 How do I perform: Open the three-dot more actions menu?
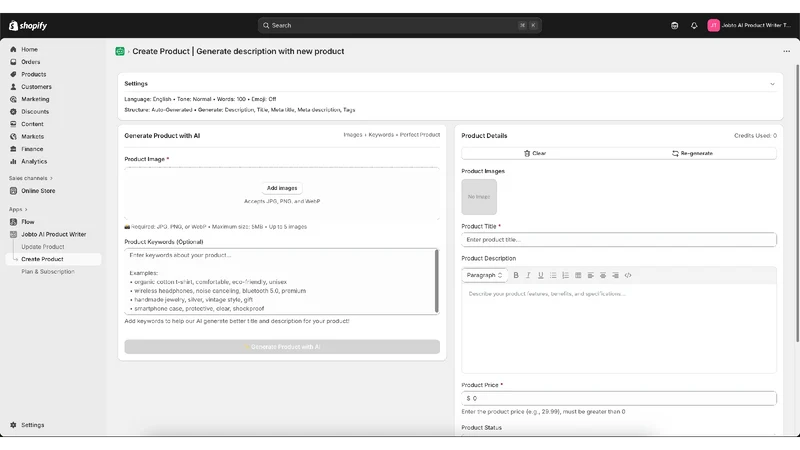[786, 52]
